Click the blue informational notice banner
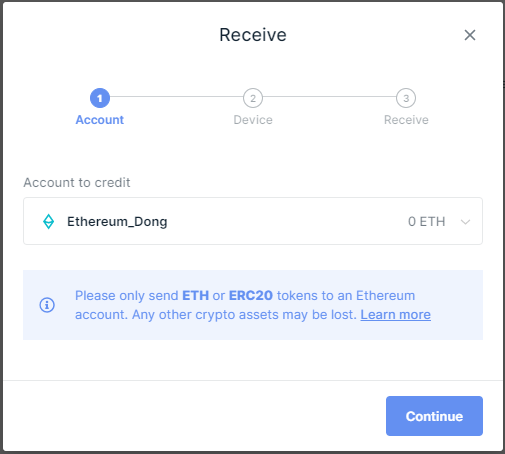505x454 pixels. click(x=253, y=305)
